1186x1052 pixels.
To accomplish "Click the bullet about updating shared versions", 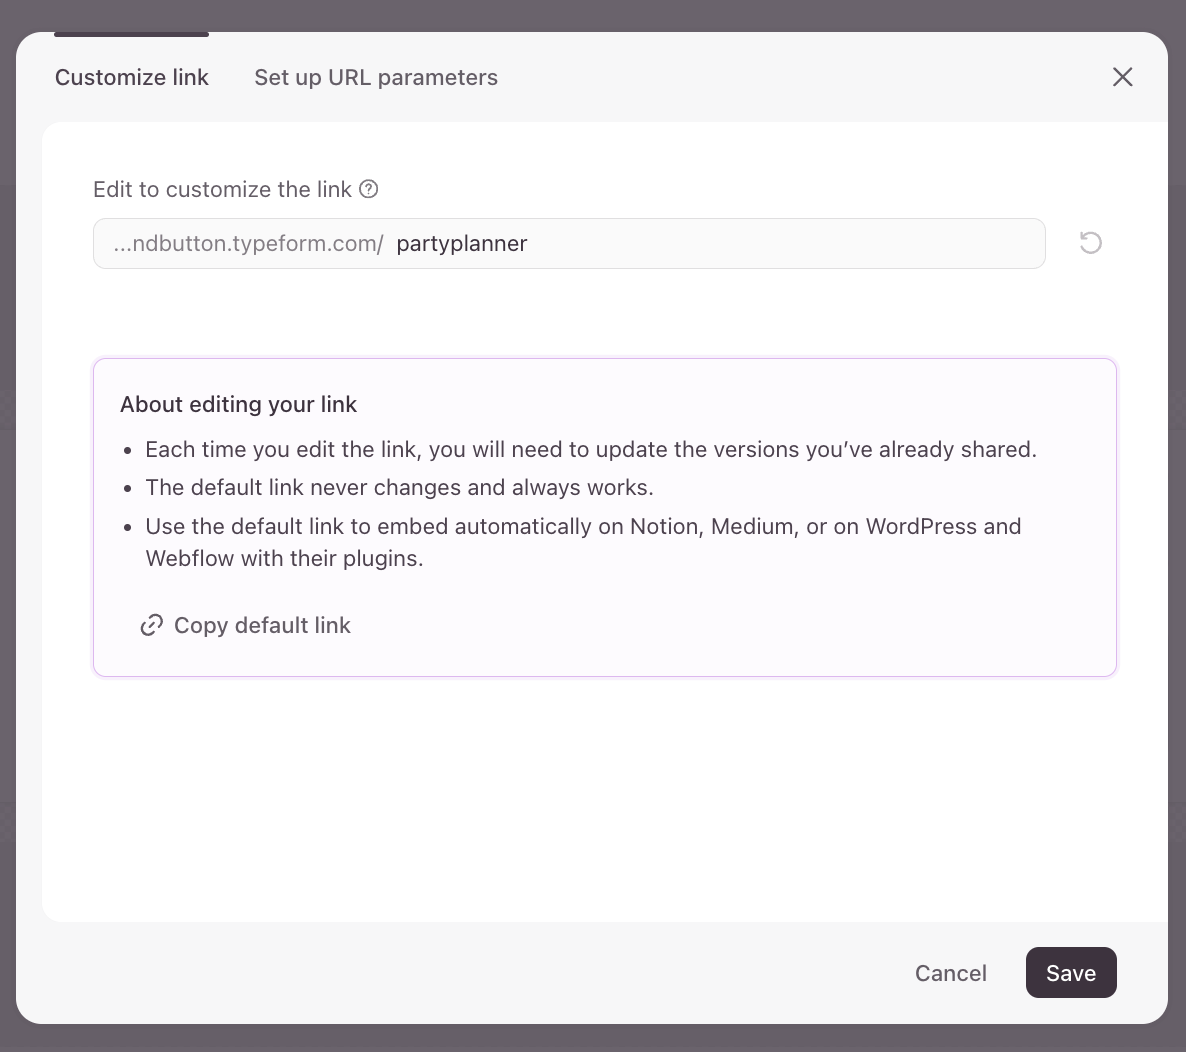I will tap(590, 450).
